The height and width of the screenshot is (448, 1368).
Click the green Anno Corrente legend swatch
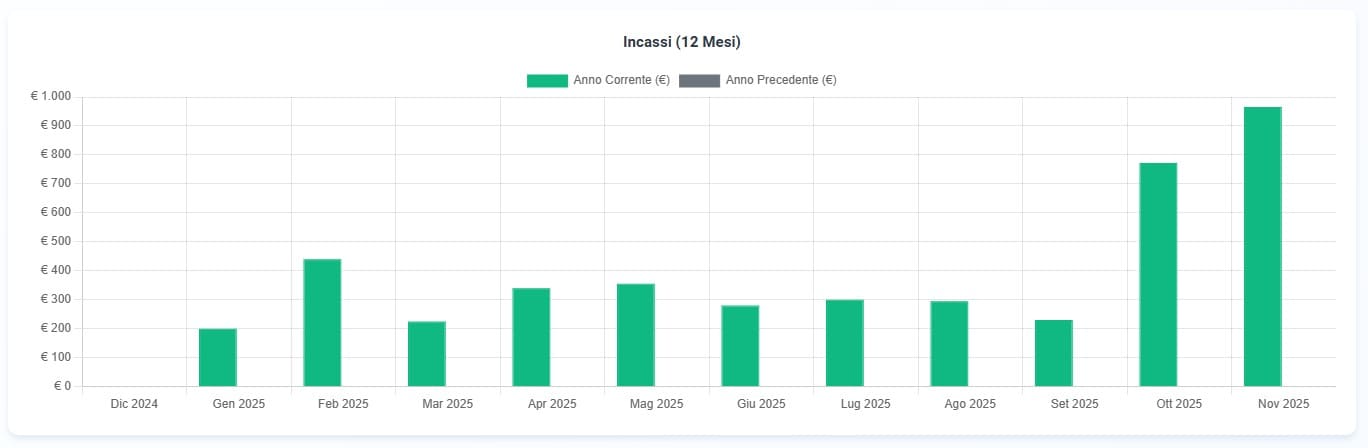(547, 80)
